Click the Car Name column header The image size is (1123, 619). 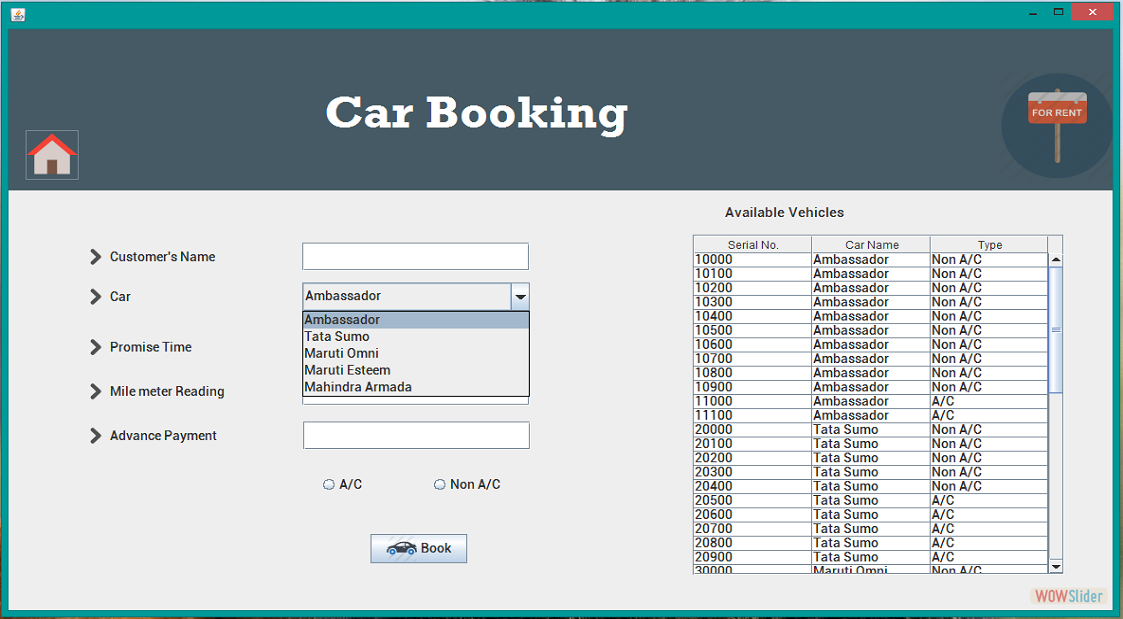[x=871, y=244]
